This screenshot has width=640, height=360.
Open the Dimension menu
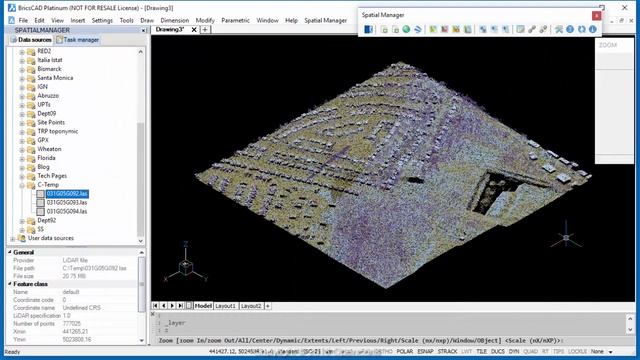175,20
